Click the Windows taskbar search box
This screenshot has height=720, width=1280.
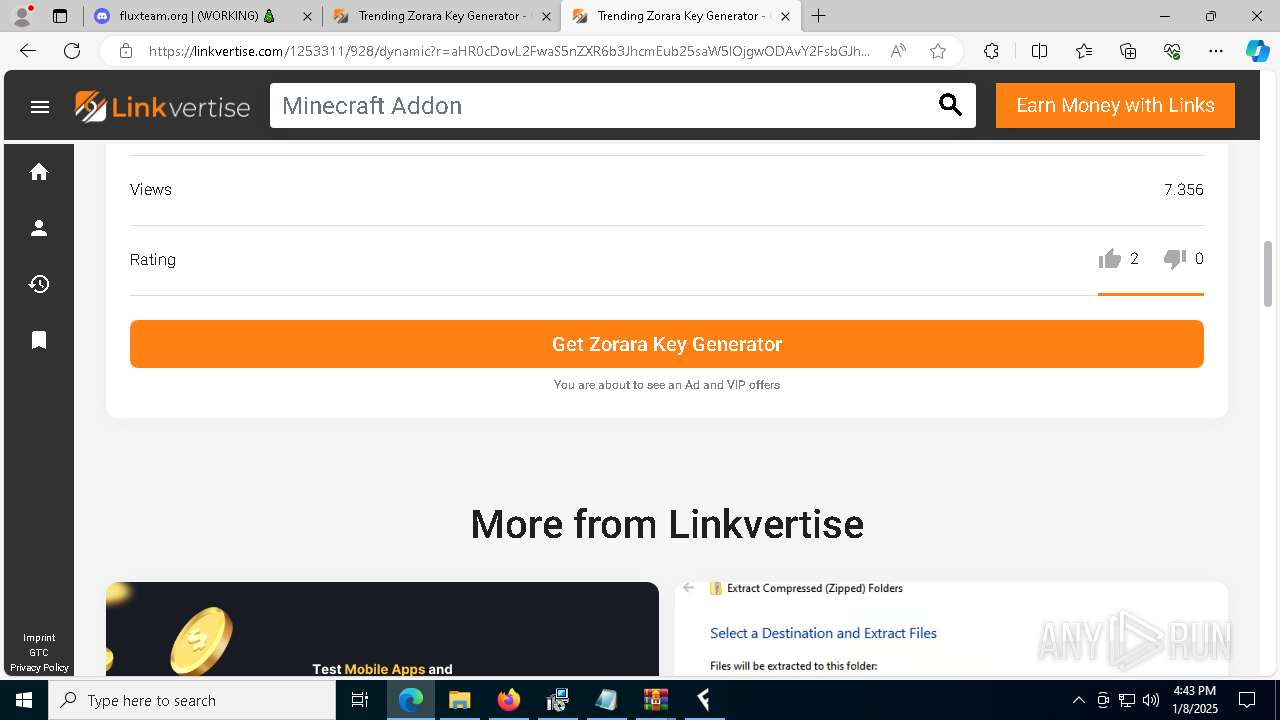tap(192, 700)
